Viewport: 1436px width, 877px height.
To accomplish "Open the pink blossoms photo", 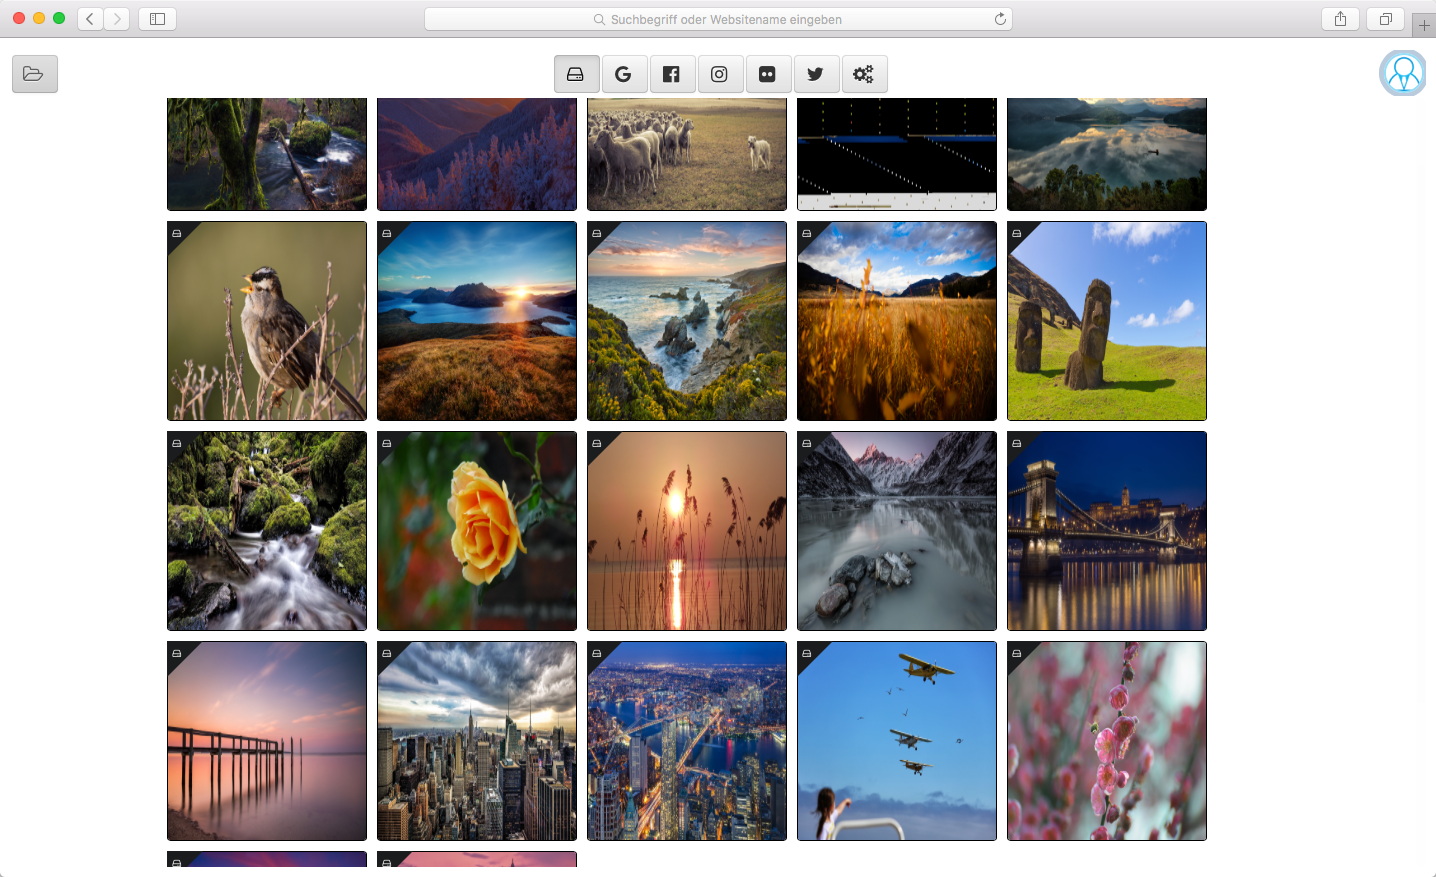I will (x=1107, y=741).
